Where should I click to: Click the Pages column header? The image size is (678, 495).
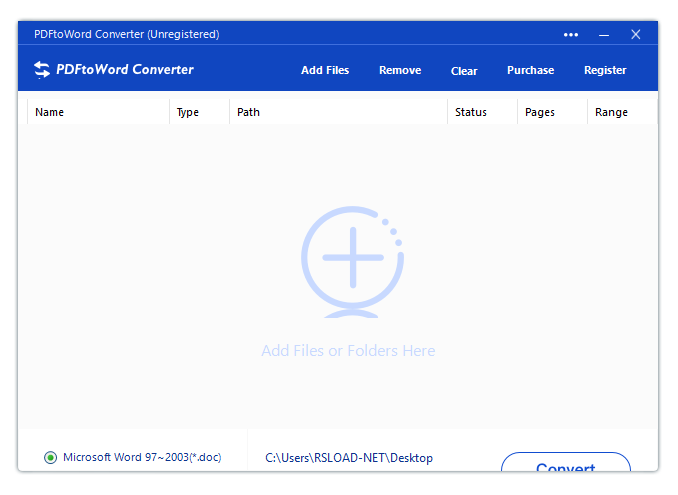click(x=553, y=112)
